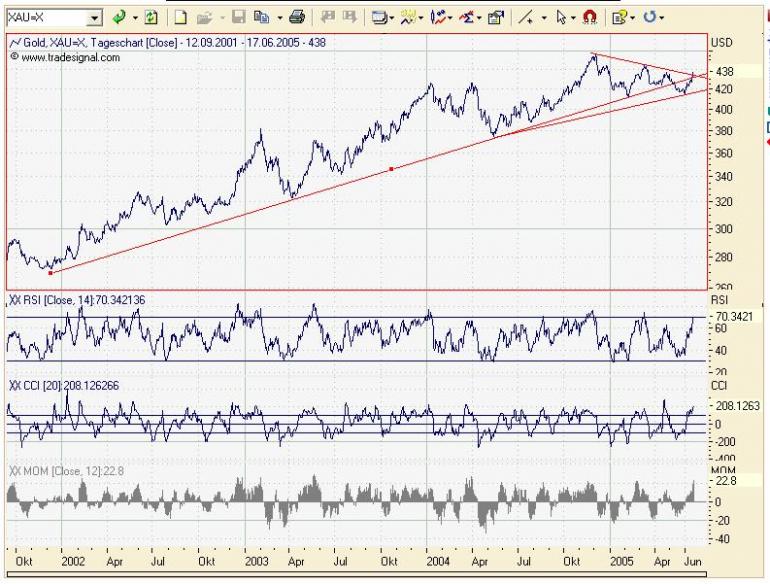Select the RSI [Close, 14] indicator label
770x584 pixels.
point(78,300)
